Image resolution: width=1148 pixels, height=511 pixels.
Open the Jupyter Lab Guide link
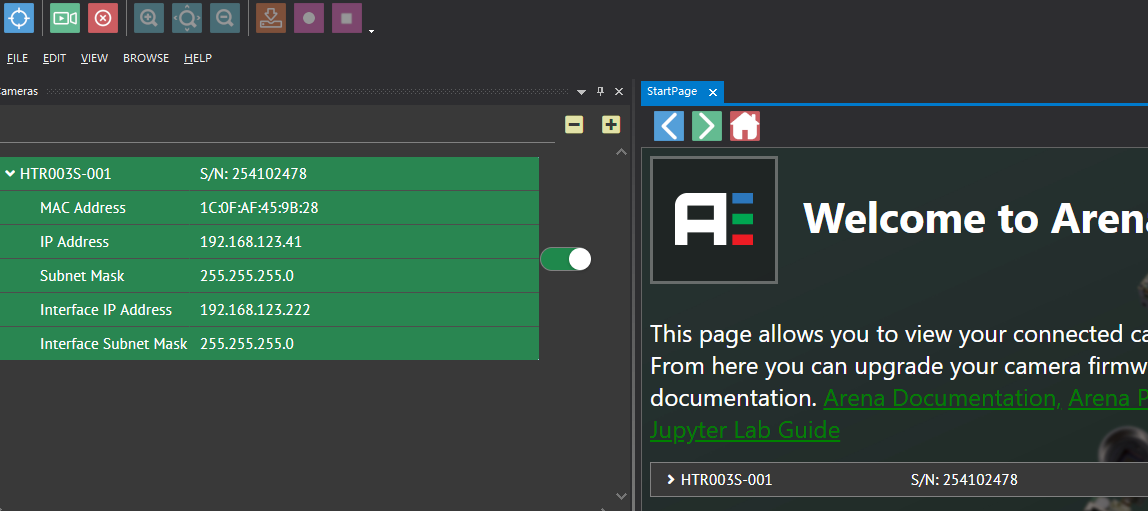pos(745,430)
